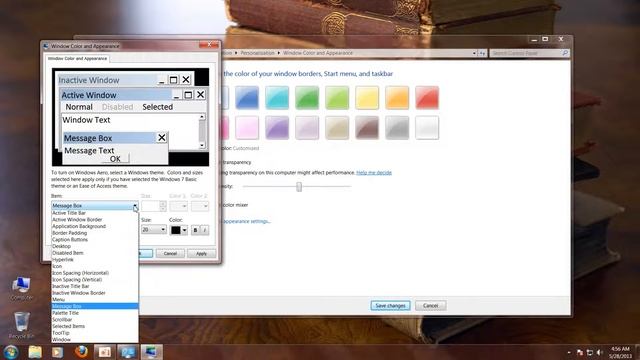Toggle the Italic font button
This screenshot has width=640, height=360.
tap(204, 230)
